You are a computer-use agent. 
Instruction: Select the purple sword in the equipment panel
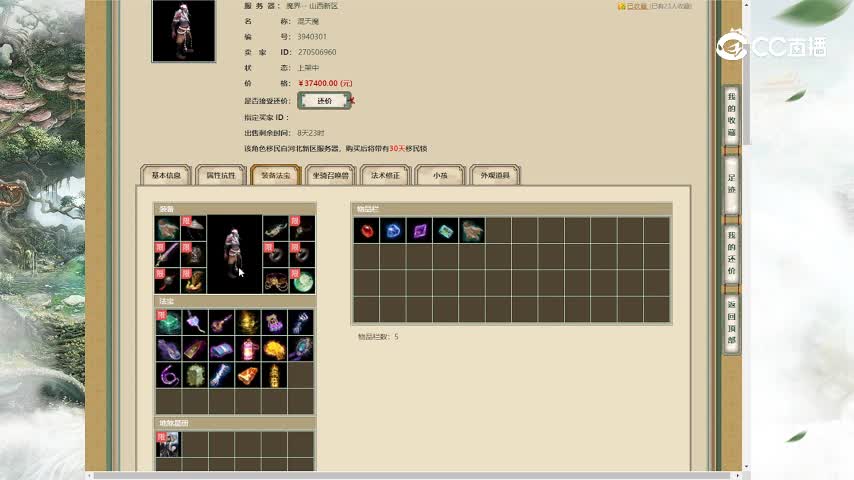[x=167, y=254]
